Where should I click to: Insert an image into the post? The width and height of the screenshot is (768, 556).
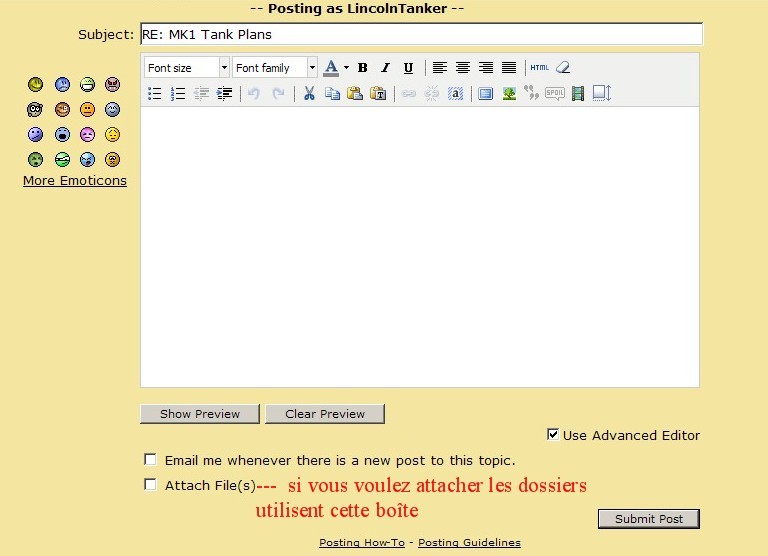(x=509, y=94)
